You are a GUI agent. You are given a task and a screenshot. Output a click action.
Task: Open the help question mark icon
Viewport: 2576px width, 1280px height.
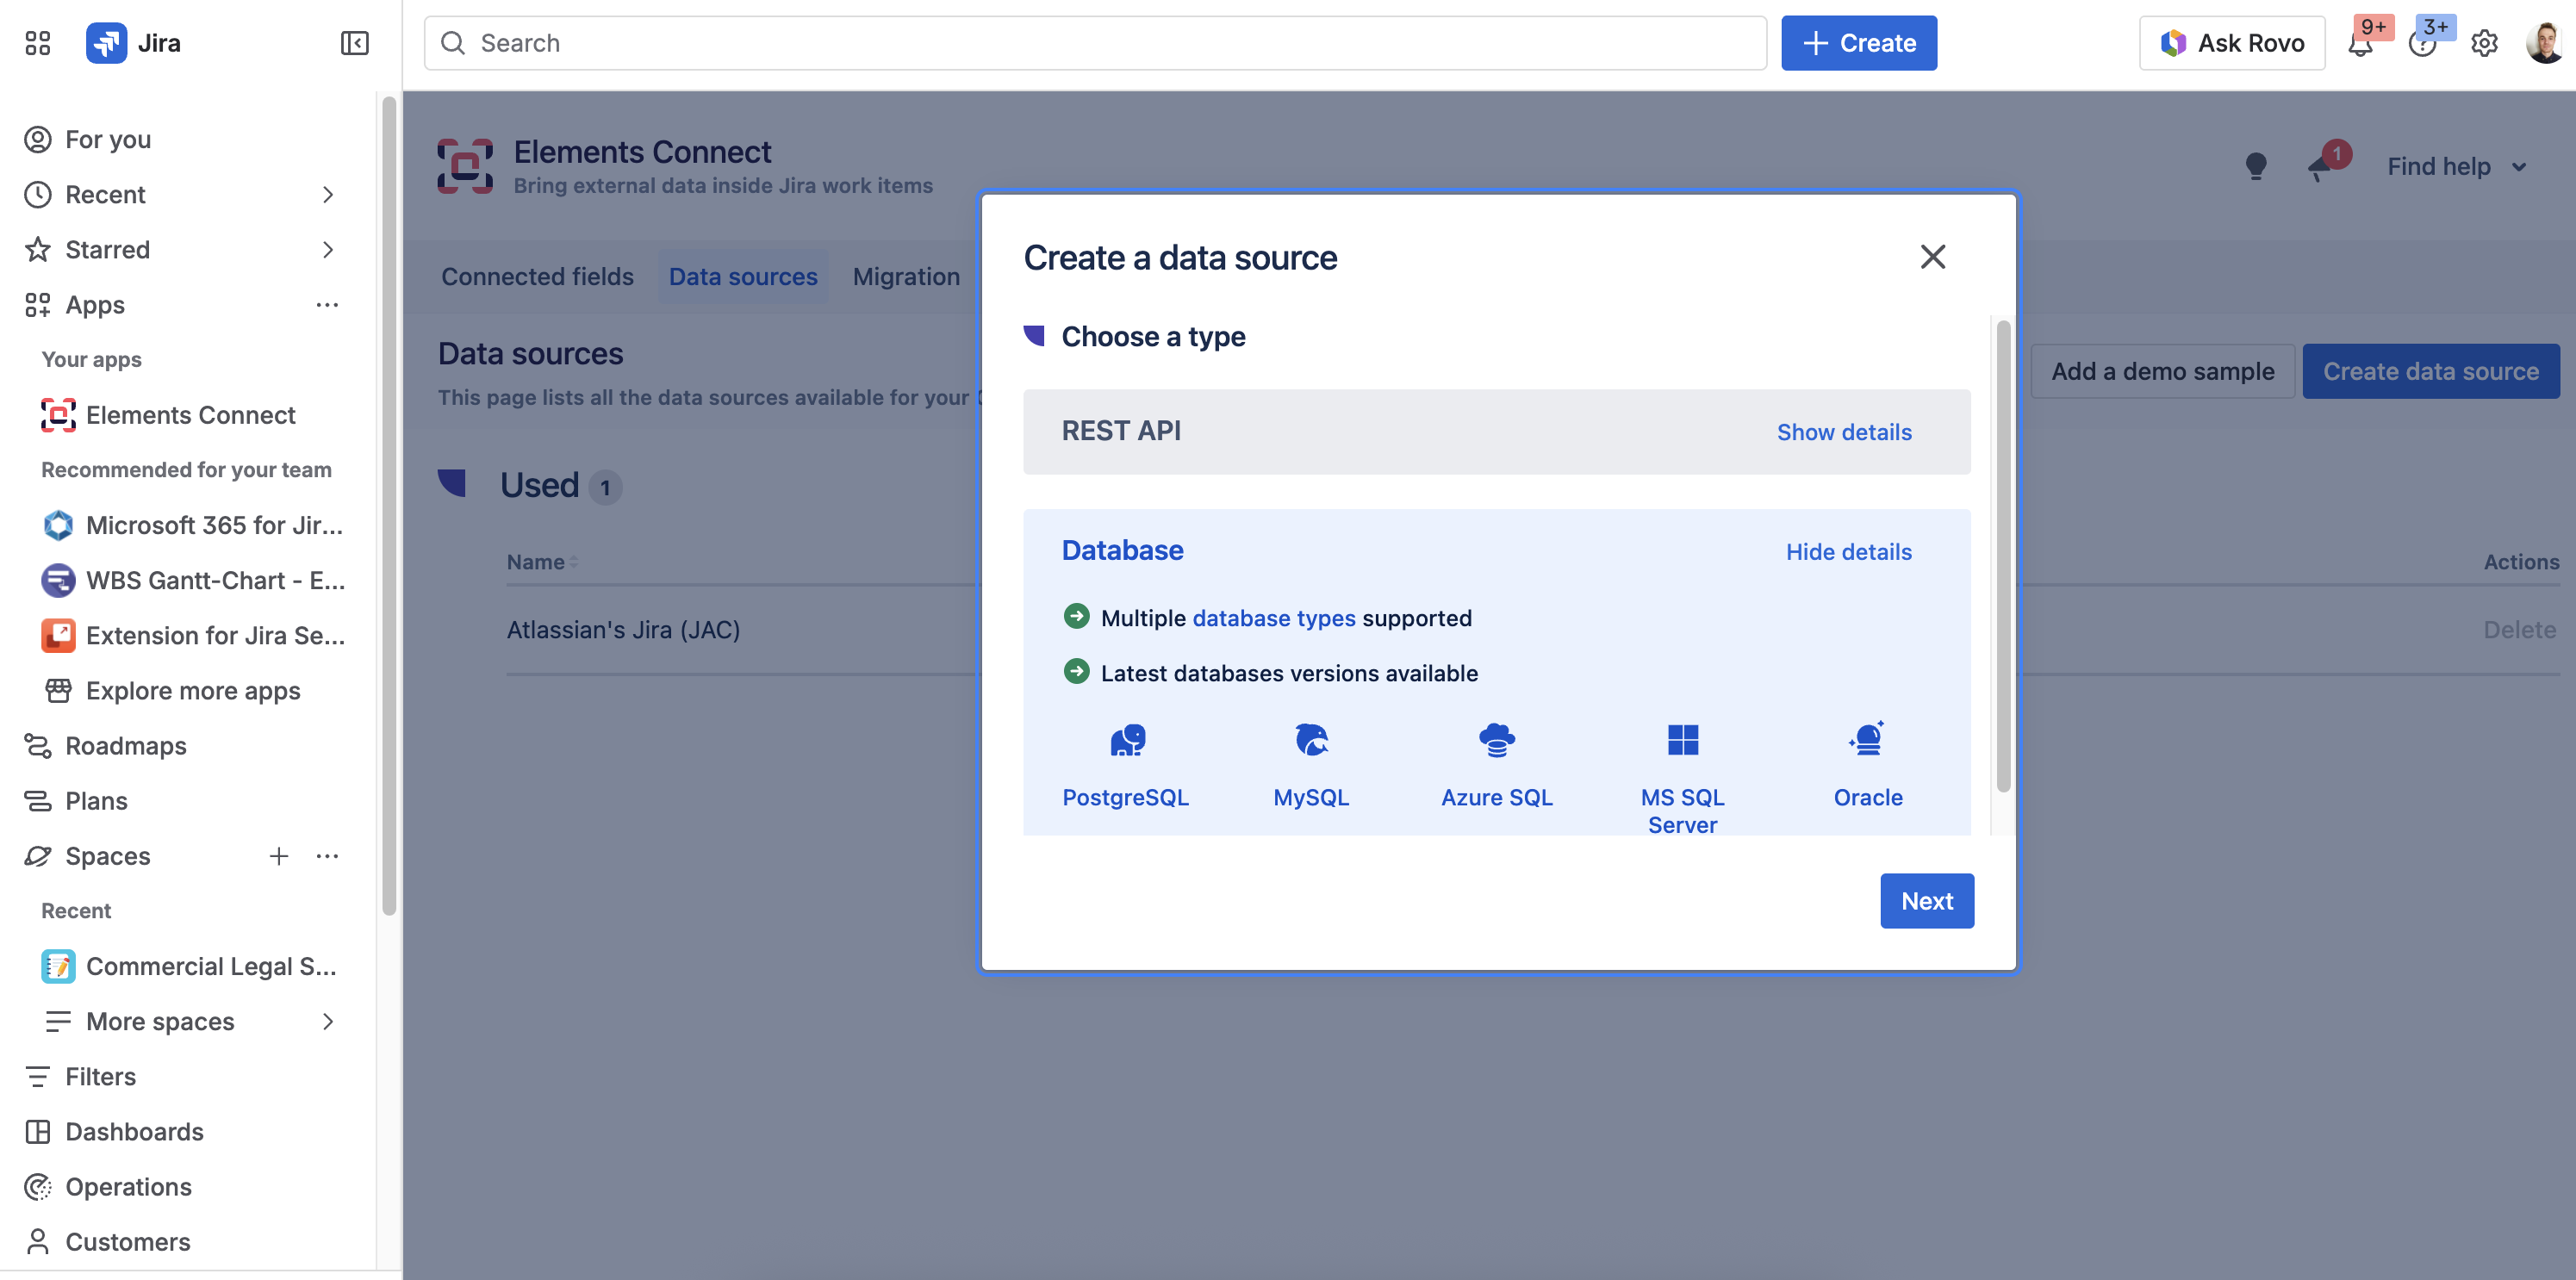click(x=2422, y=44)
